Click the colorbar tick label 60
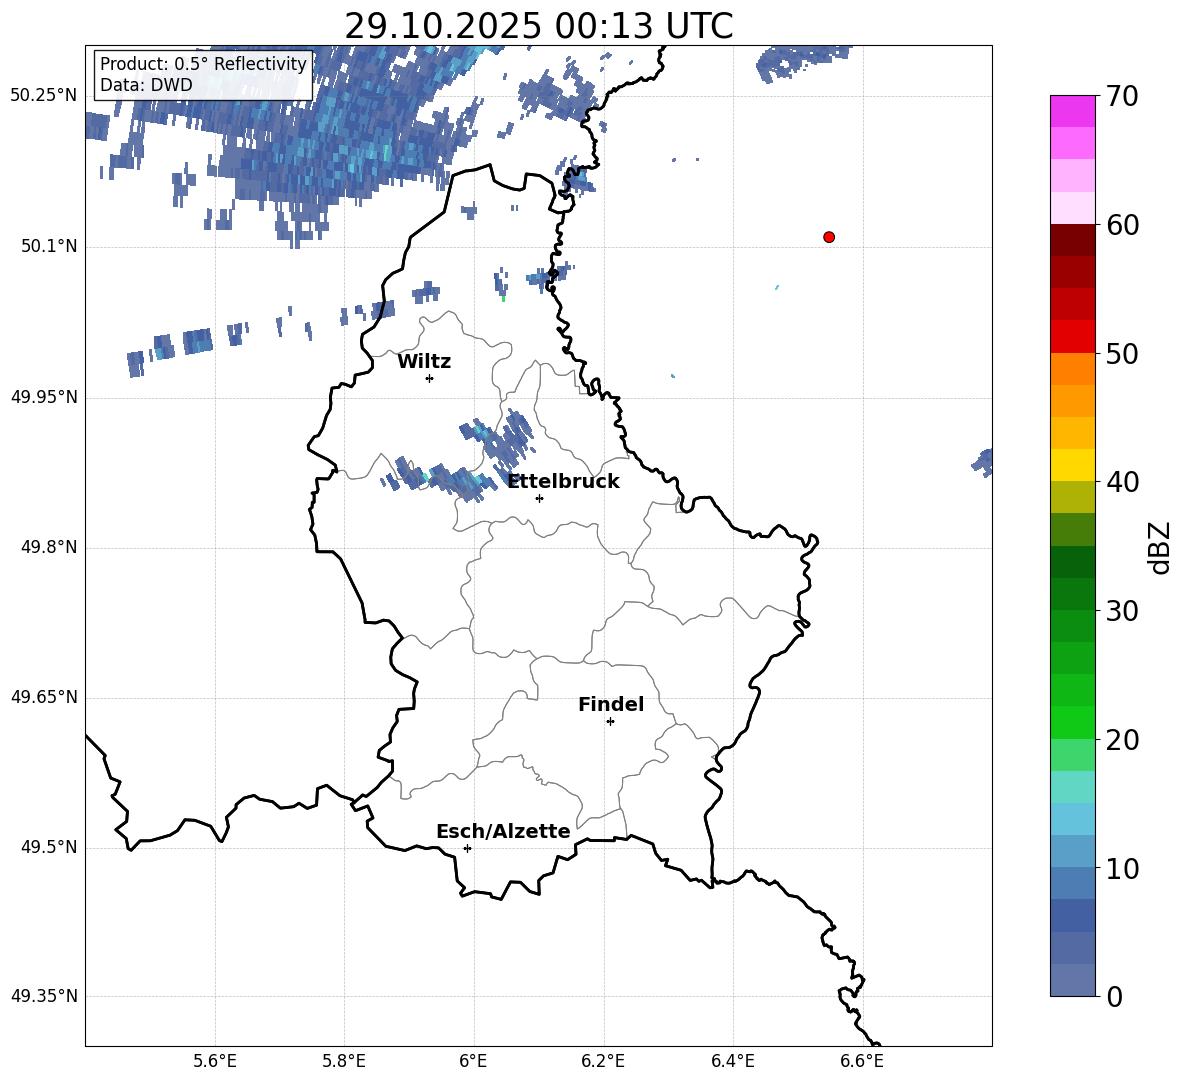Image resolution: width=1184 pixels, height=1081 pixels. click(x=1122, y=225)
